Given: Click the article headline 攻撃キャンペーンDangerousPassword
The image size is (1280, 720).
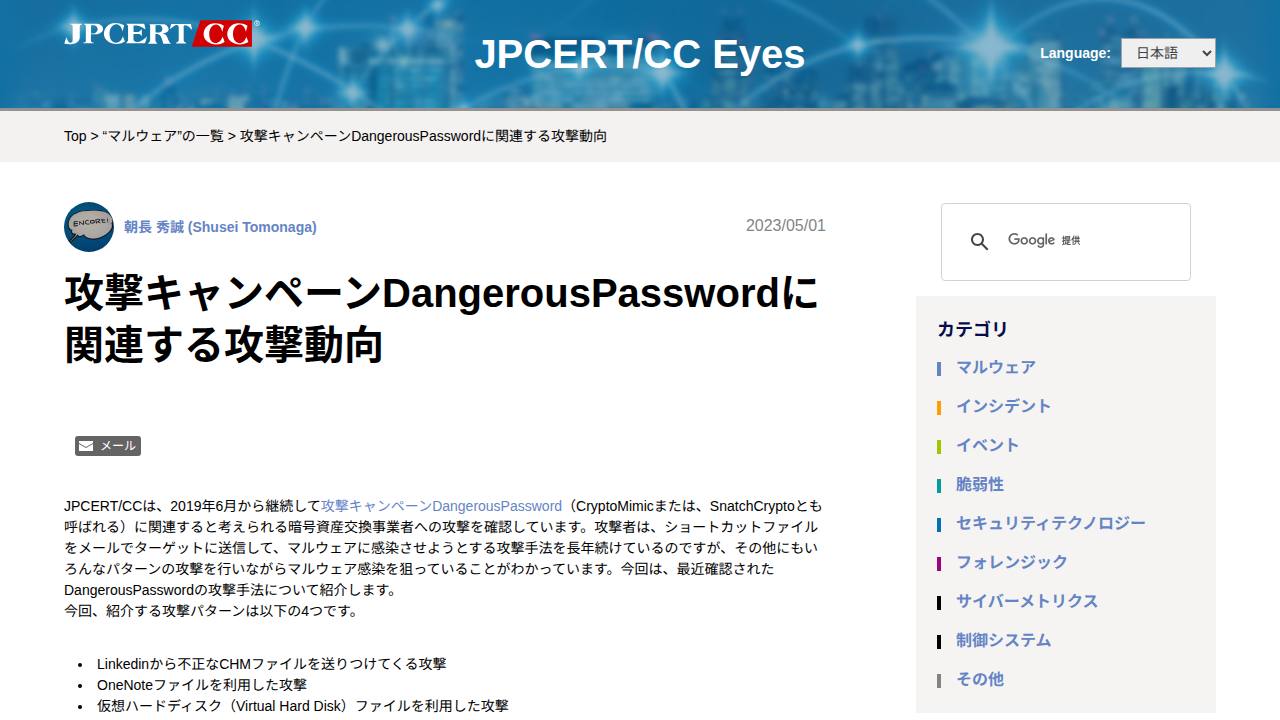Looking at the screenshot, I should coord(442,319).
